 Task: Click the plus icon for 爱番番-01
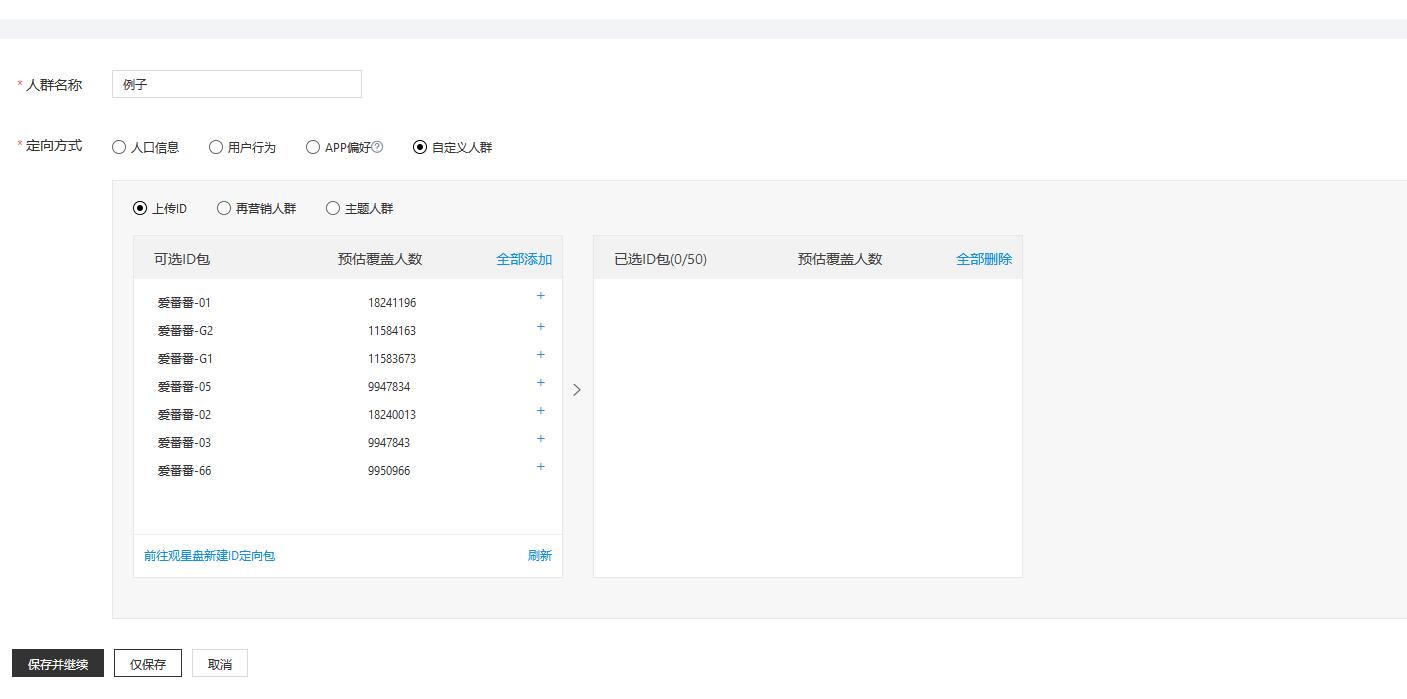541,296
